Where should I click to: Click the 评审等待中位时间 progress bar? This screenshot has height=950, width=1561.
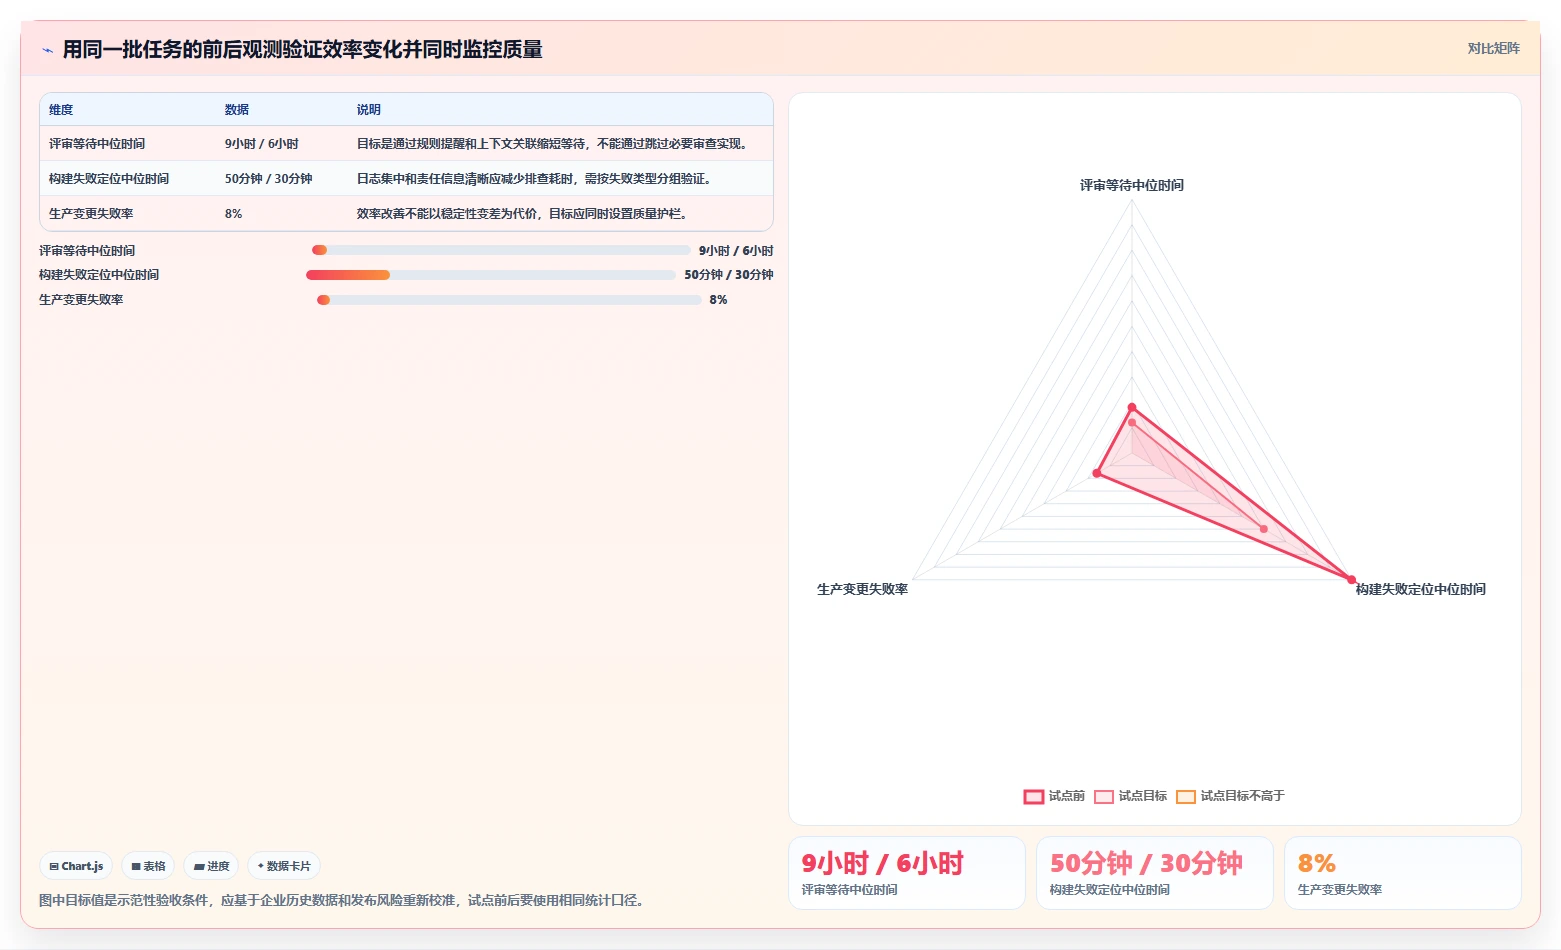point(501,250)
